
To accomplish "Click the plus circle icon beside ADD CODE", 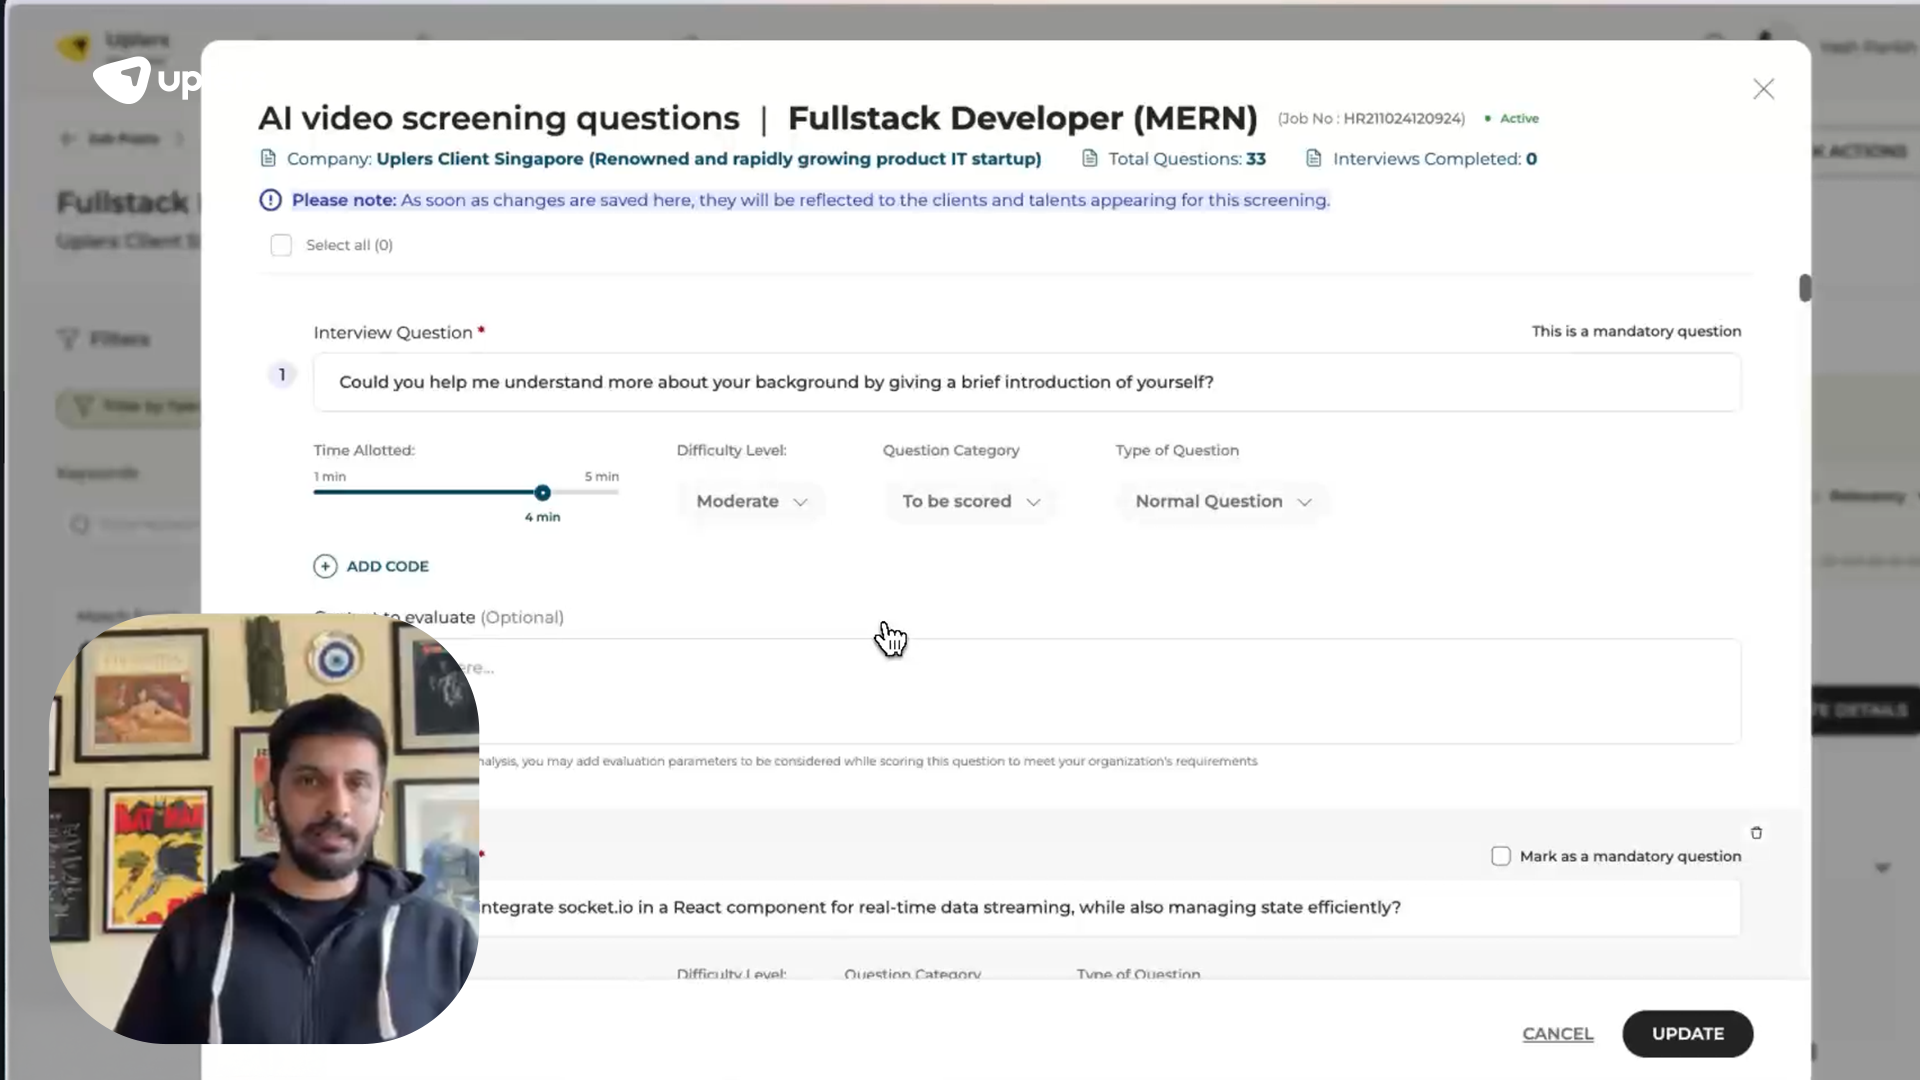I will pyautogui.click(x=325, y=566).
